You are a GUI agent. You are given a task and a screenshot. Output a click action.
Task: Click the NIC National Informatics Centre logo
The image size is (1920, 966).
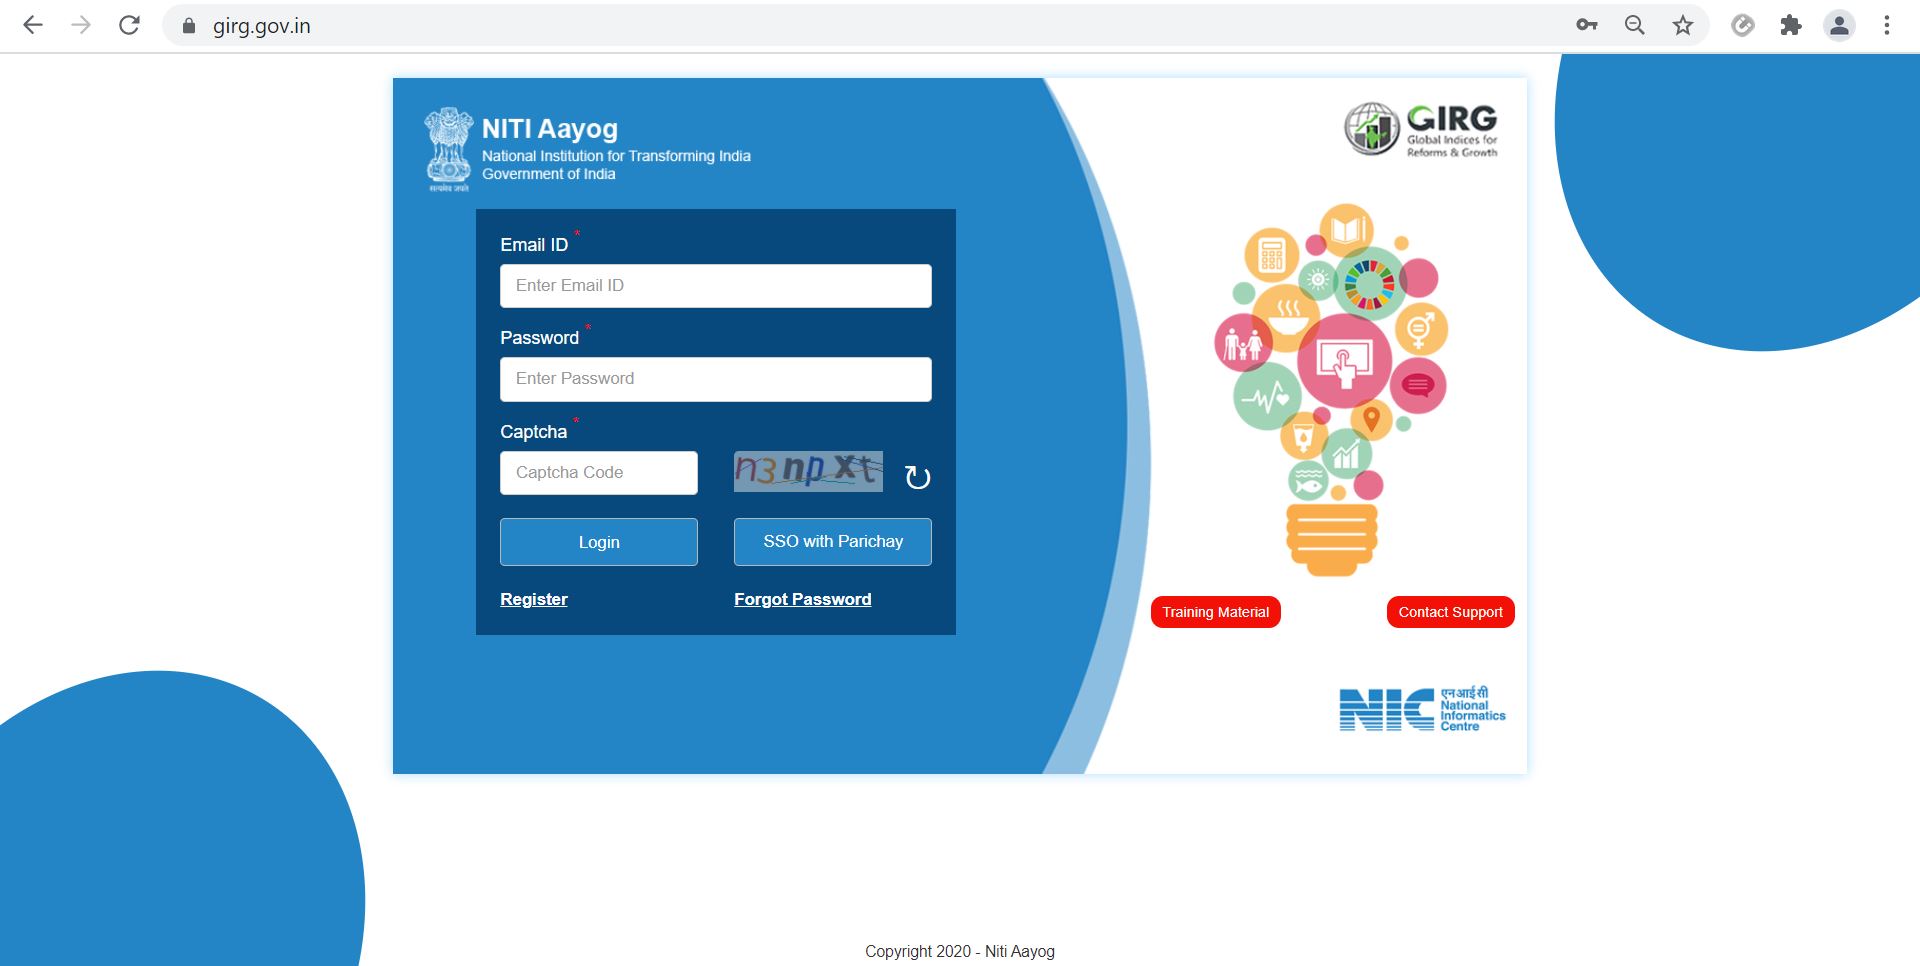(1422, 709)
